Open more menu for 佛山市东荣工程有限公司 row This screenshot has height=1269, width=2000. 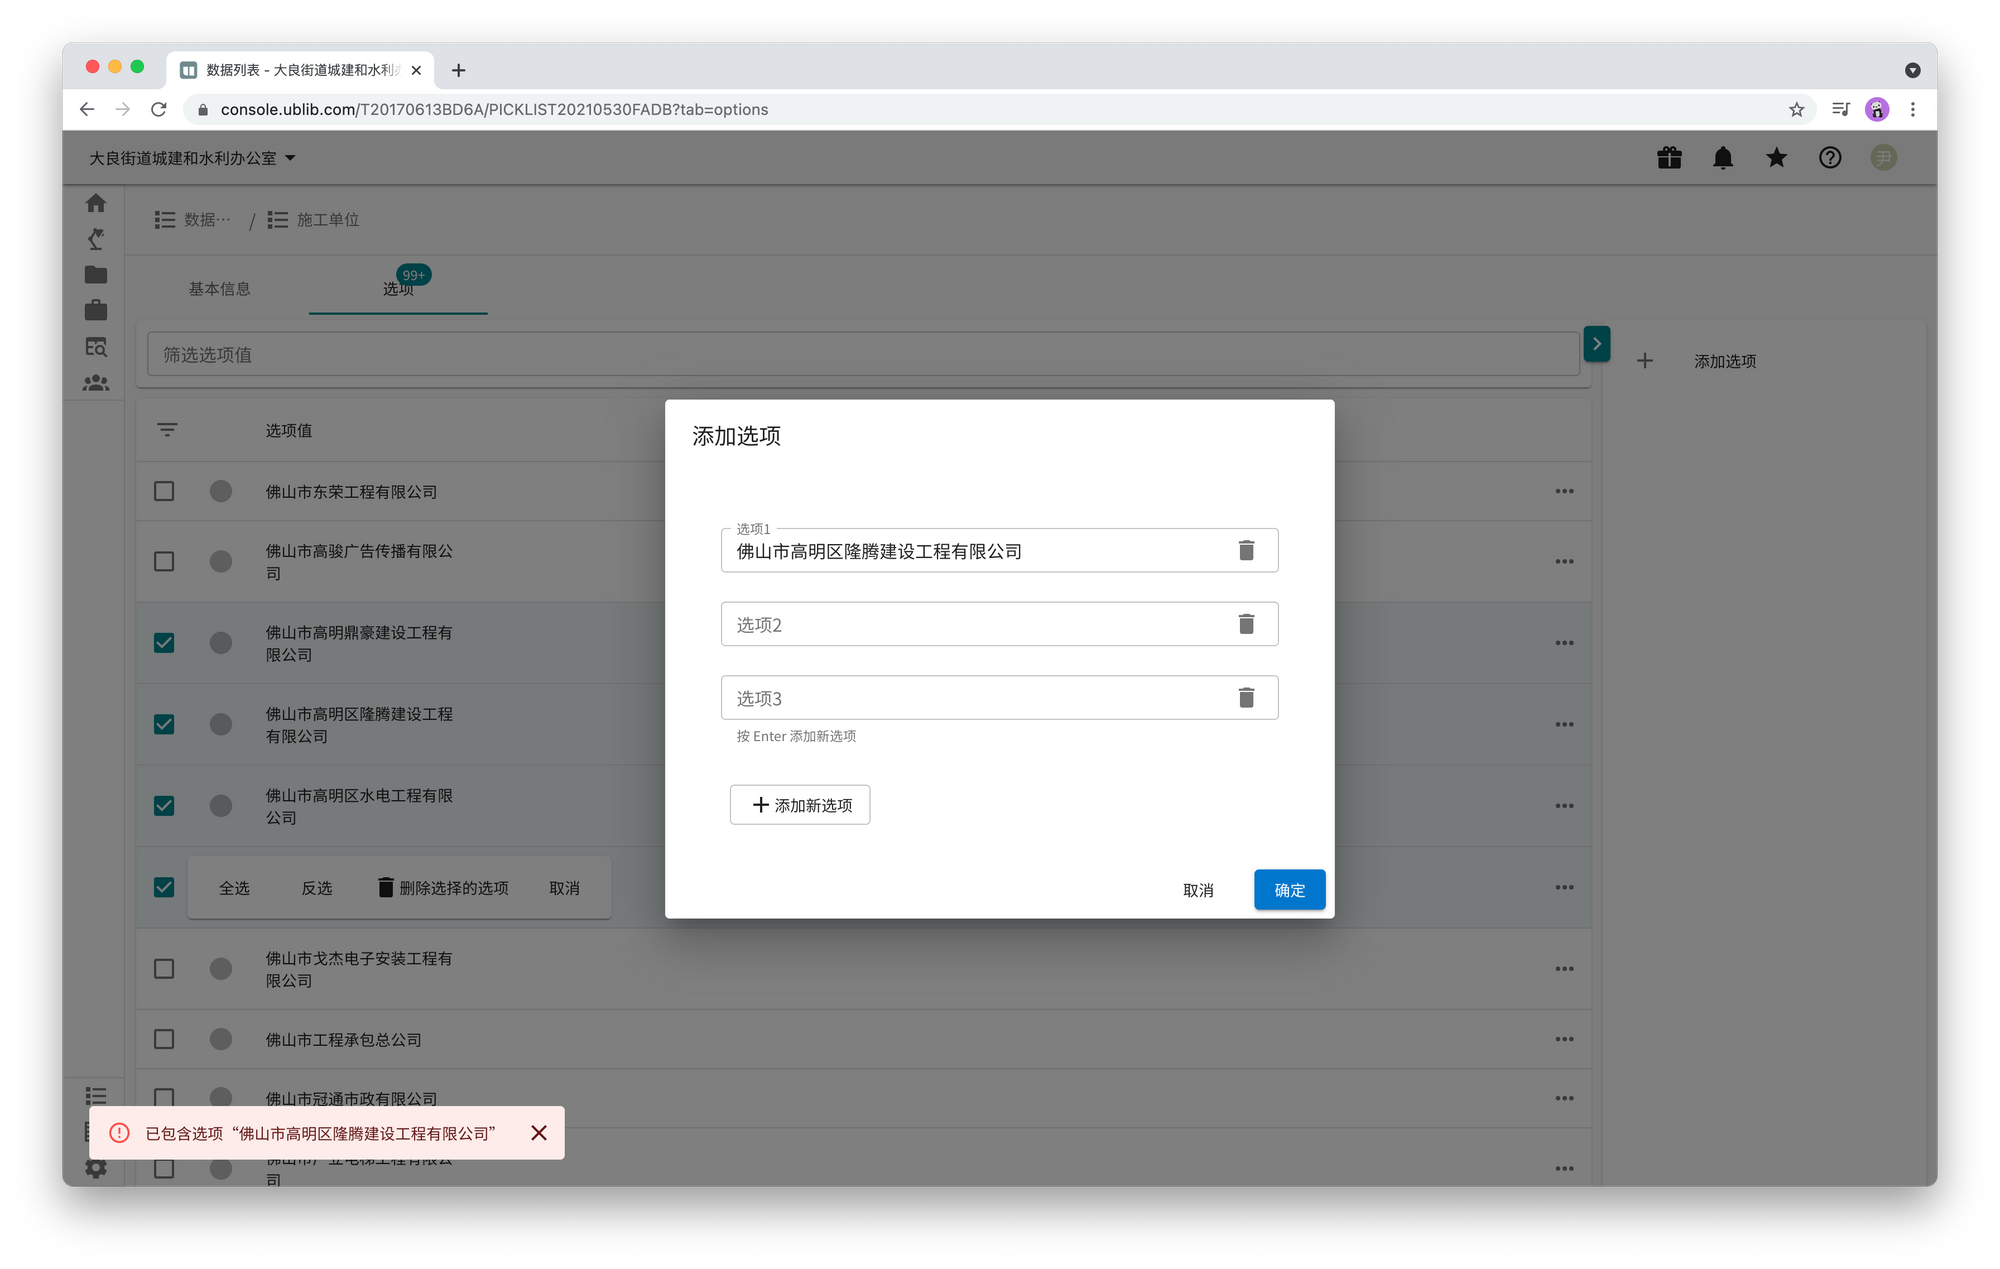coord(1564,491)
